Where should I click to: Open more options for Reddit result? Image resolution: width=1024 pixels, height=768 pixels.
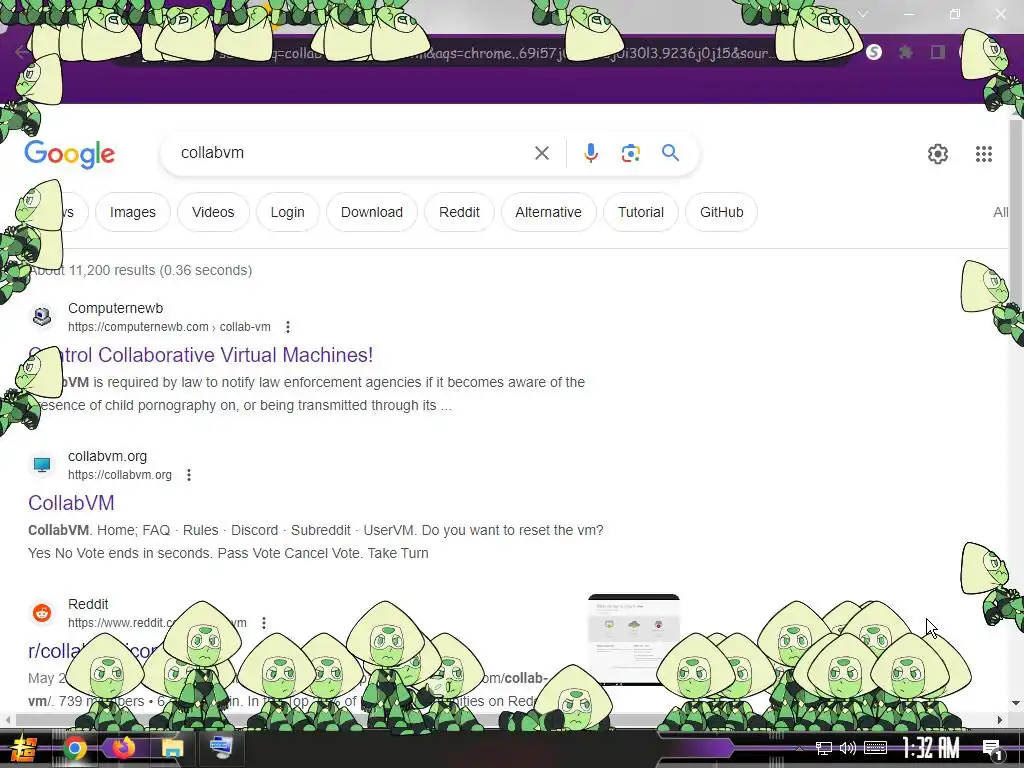pos(264,623)
